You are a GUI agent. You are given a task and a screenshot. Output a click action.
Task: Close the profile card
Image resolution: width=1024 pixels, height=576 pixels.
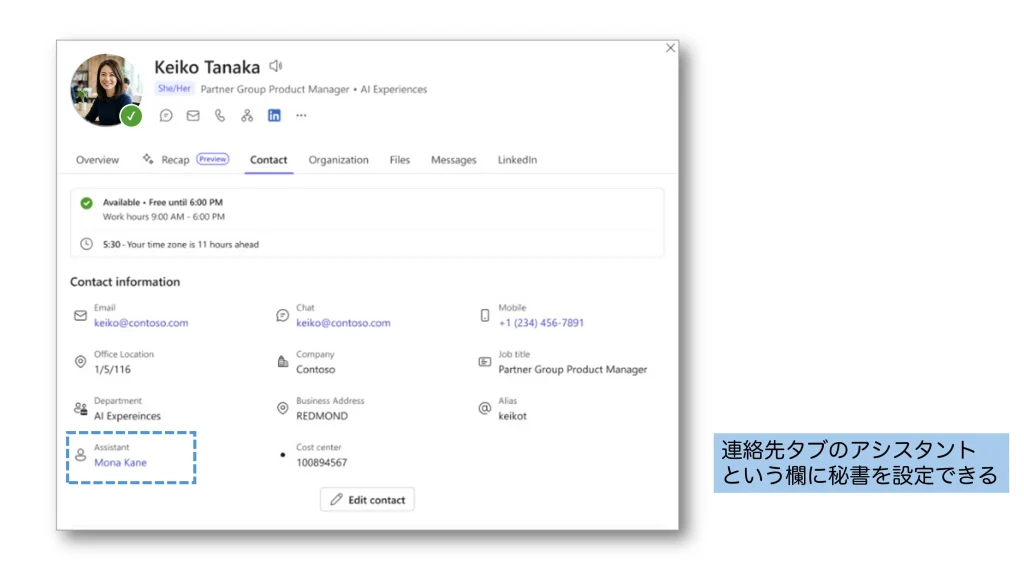(x=670, y=48)
